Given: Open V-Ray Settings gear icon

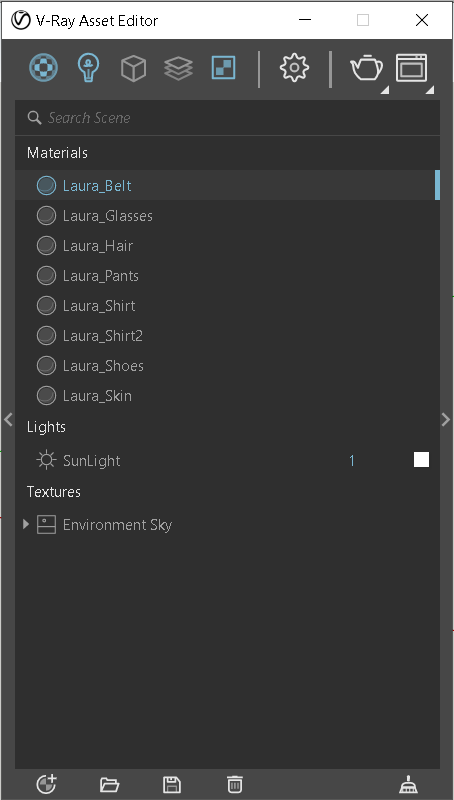Looking at the screenshot, I should coord(294,67).
